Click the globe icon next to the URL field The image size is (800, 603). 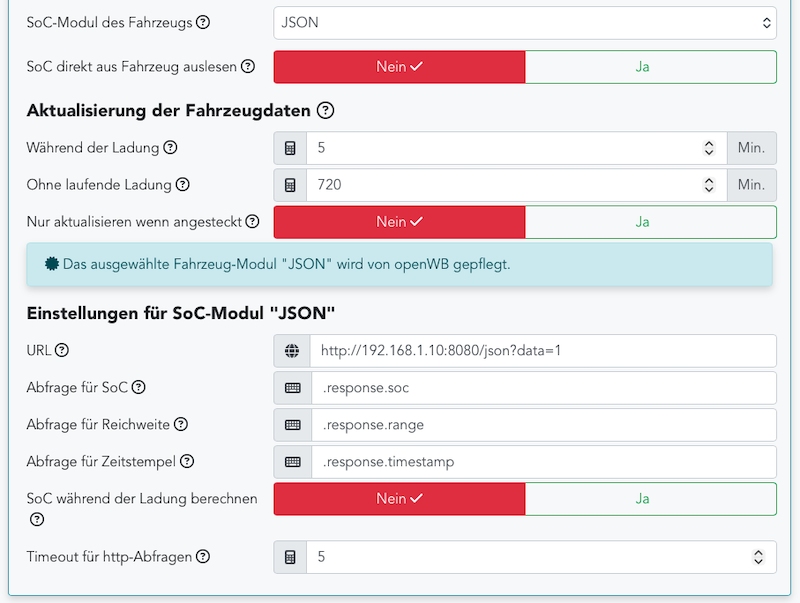coord(289,350)
